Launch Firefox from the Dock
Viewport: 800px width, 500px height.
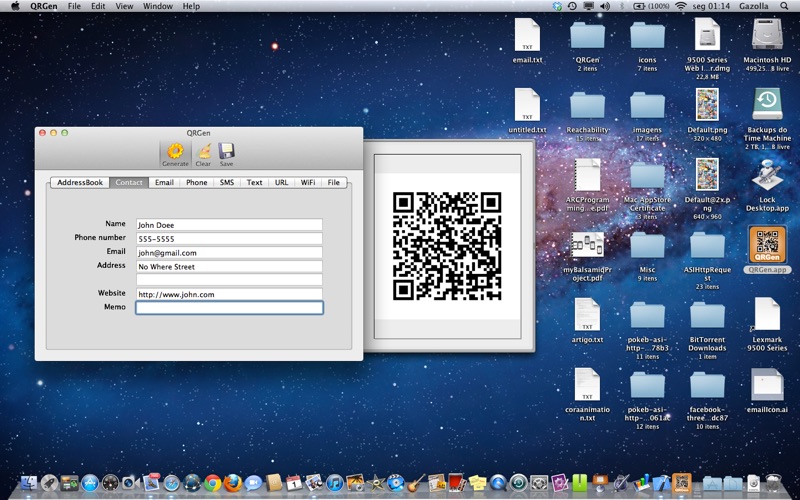point(233,483)
